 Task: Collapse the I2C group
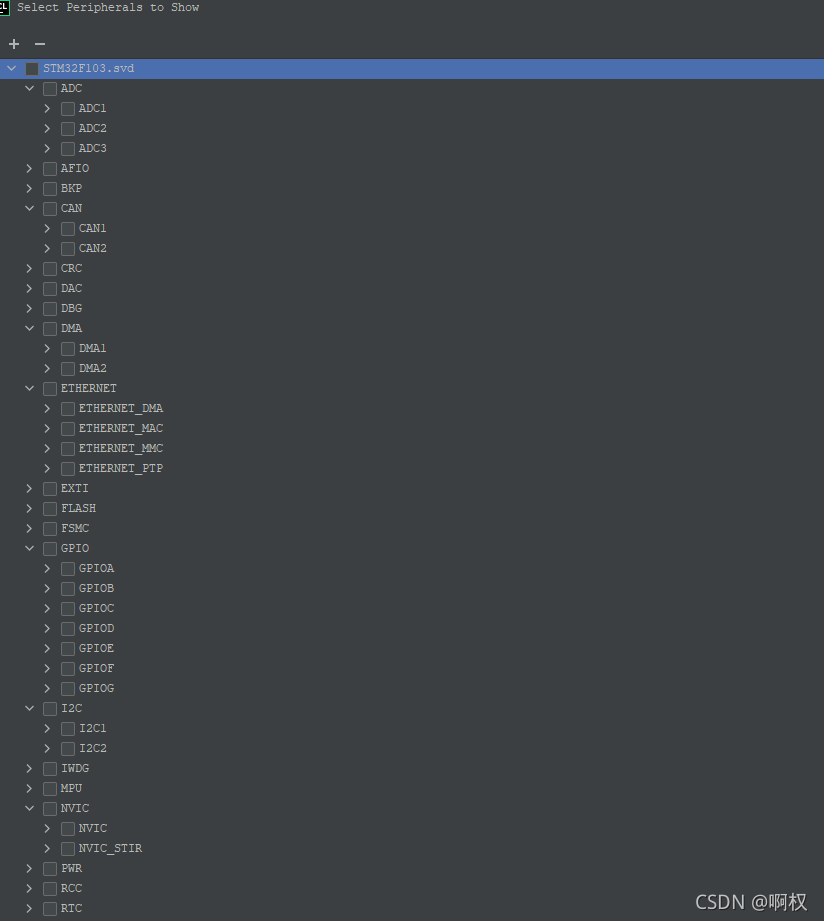(x=29, y=708)
